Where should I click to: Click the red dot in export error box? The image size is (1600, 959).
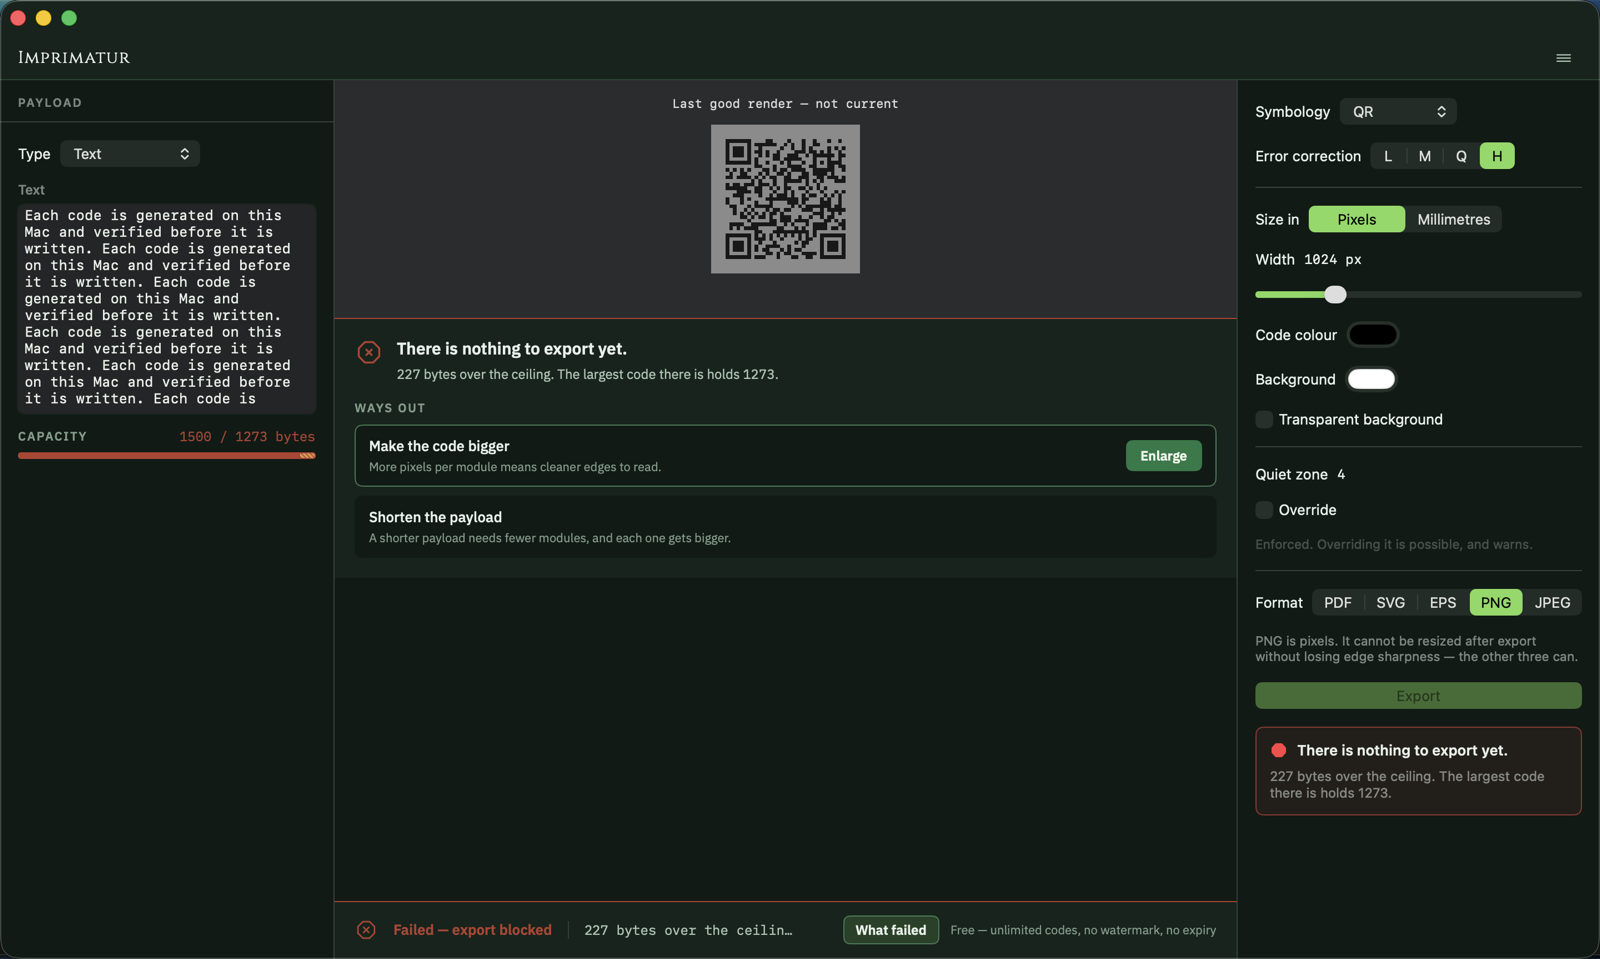click(1278, 750)
